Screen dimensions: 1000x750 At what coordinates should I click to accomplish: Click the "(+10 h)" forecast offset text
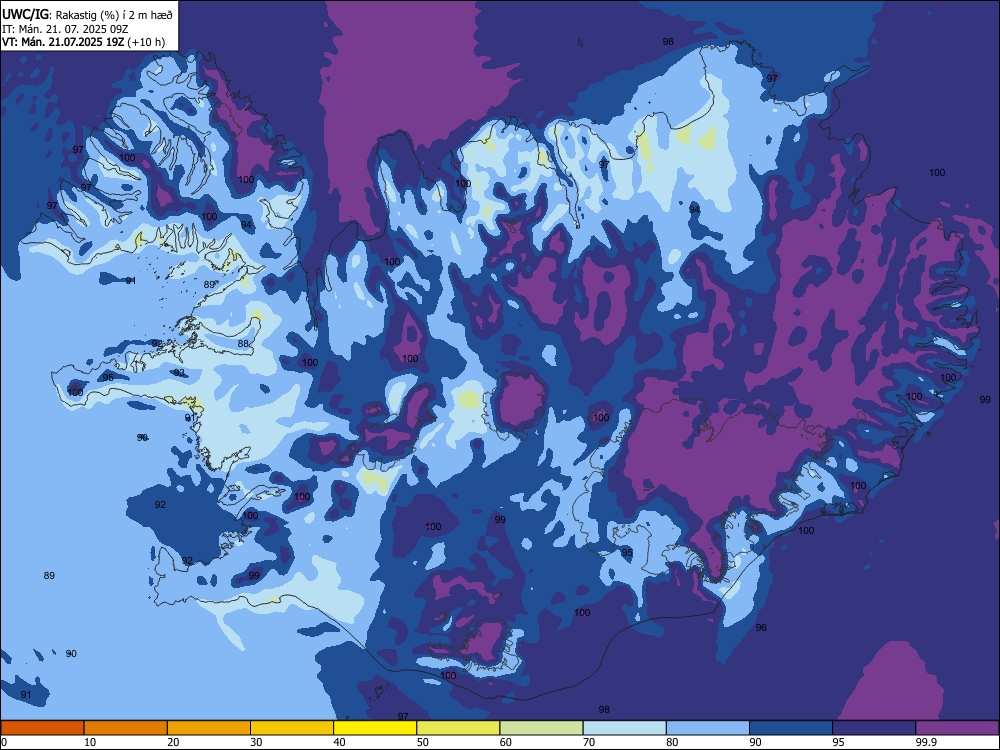click(x=146, y=42)
